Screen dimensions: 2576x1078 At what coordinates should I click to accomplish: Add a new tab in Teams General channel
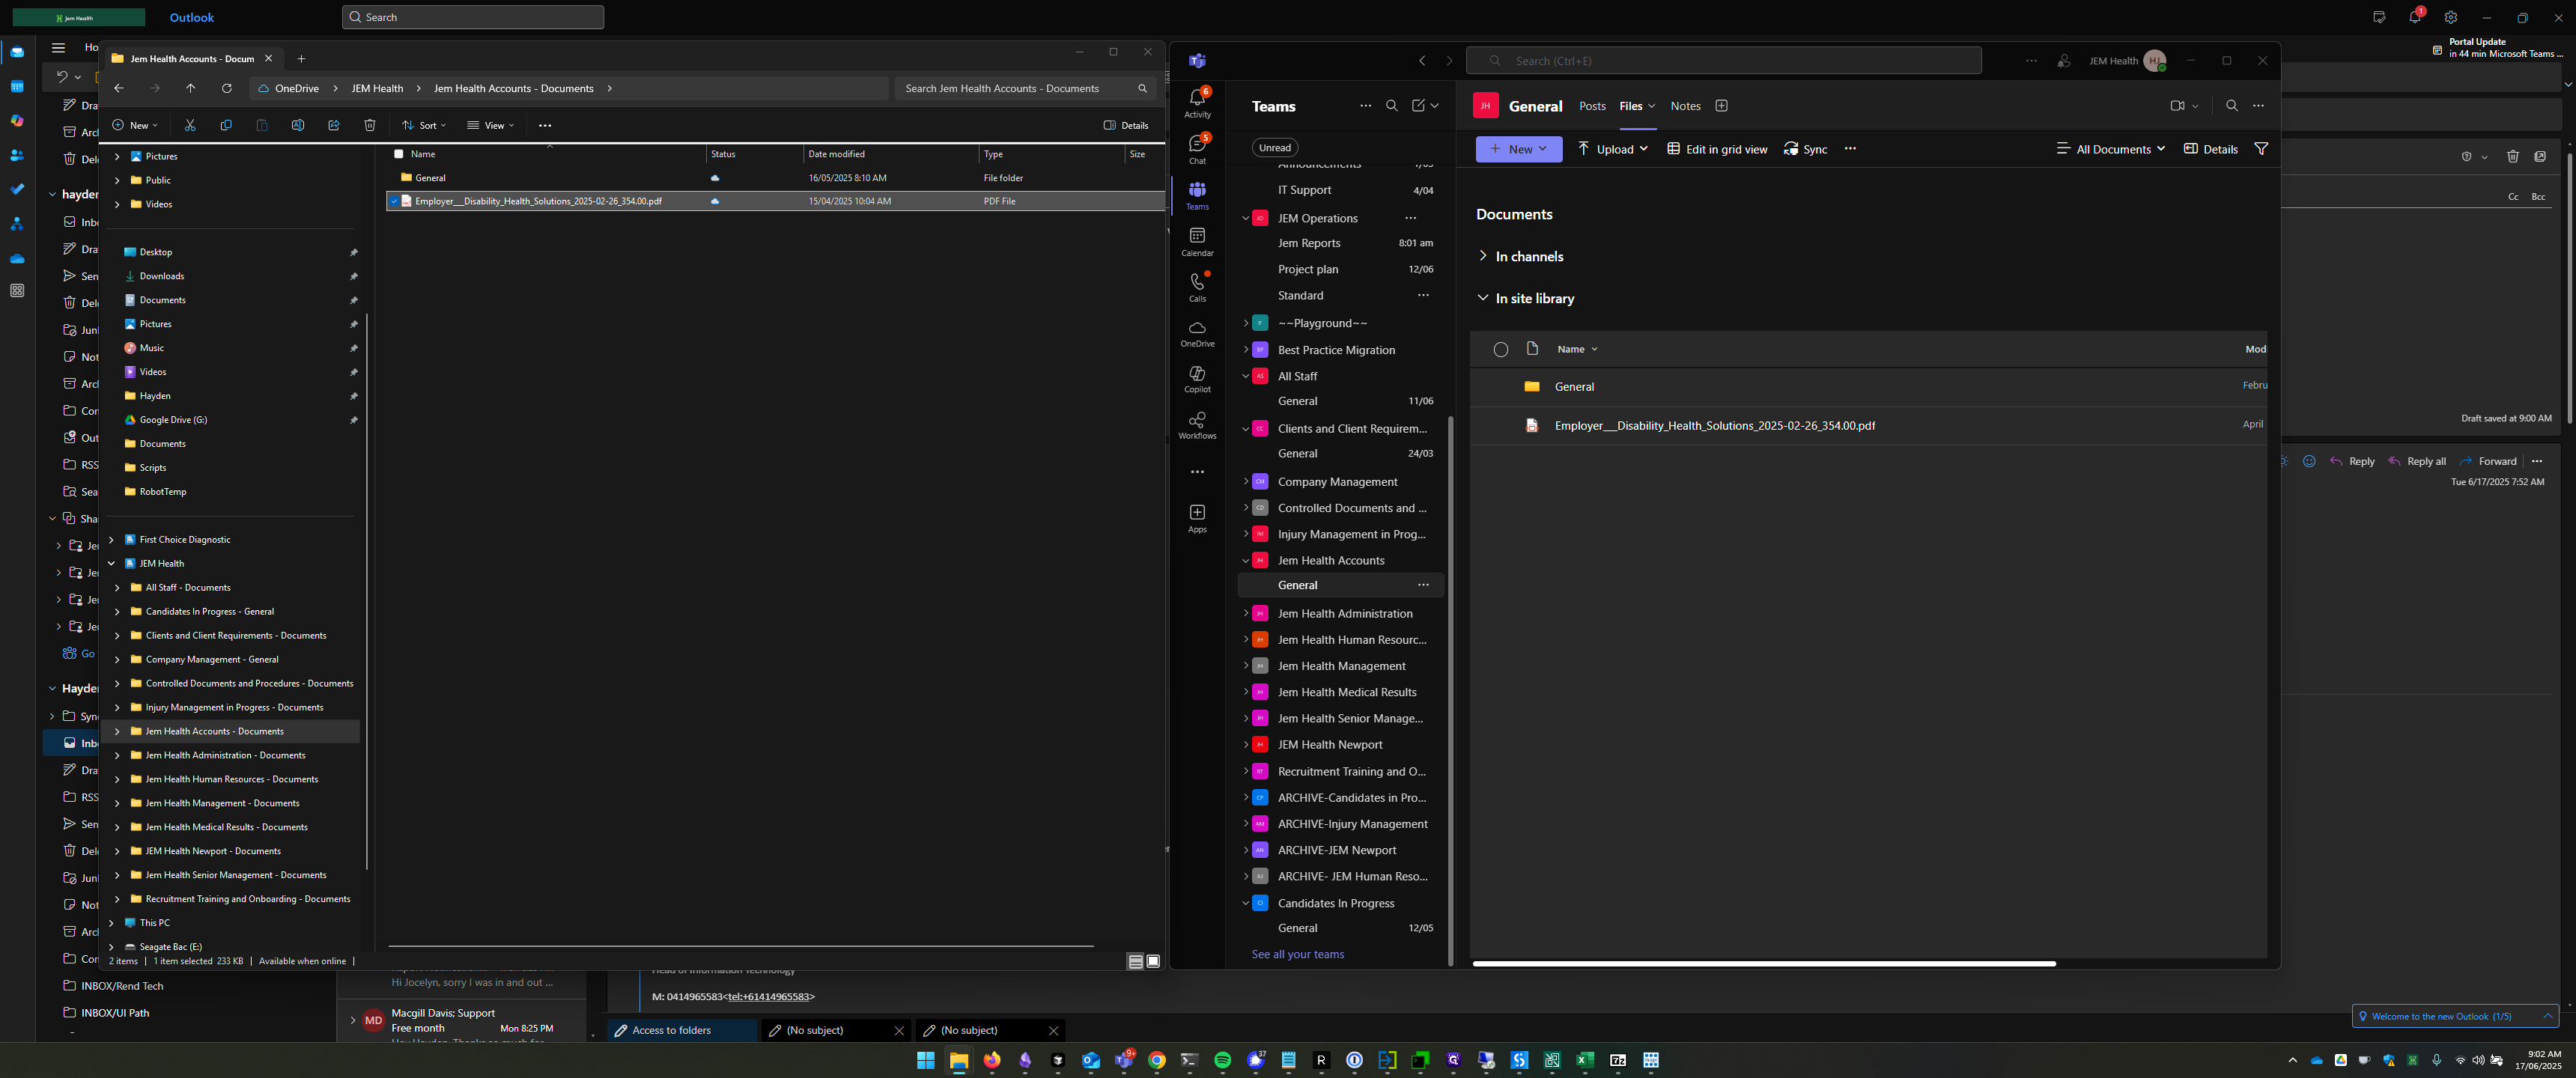click(1721, 106)
